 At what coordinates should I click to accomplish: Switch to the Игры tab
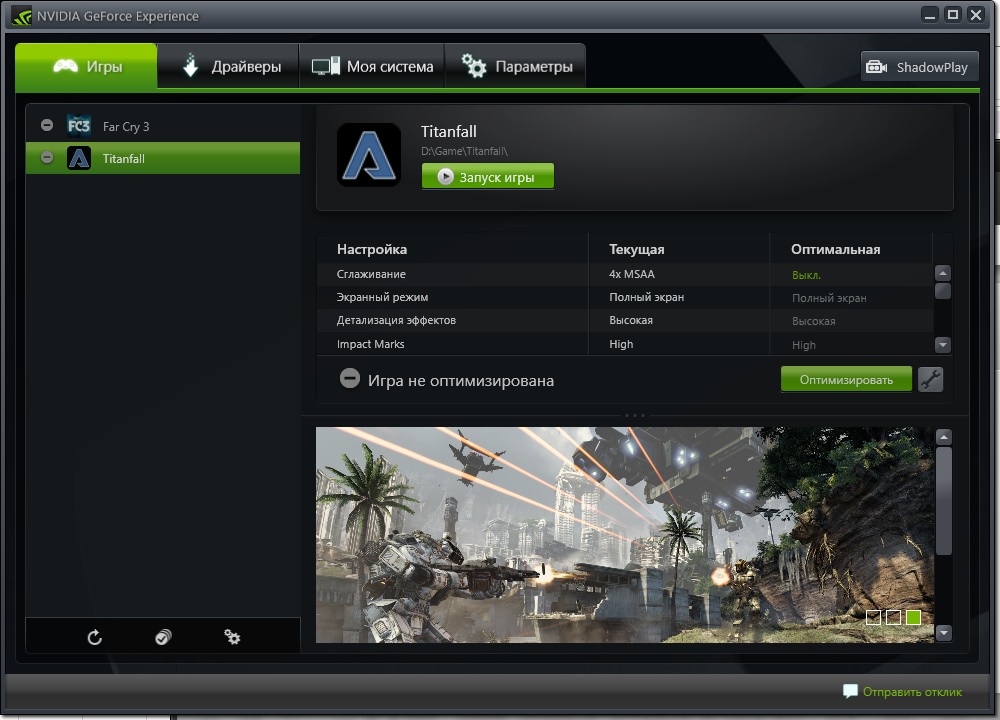[x=86, y=66]
